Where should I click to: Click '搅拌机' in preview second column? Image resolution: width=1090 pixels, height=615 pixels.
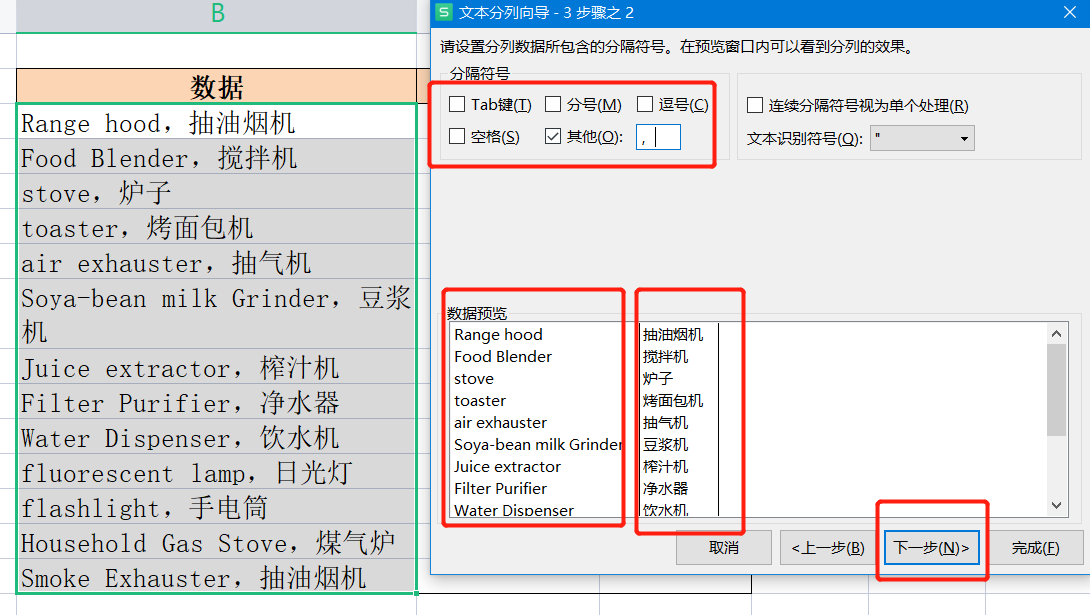[x=665, y=356]
